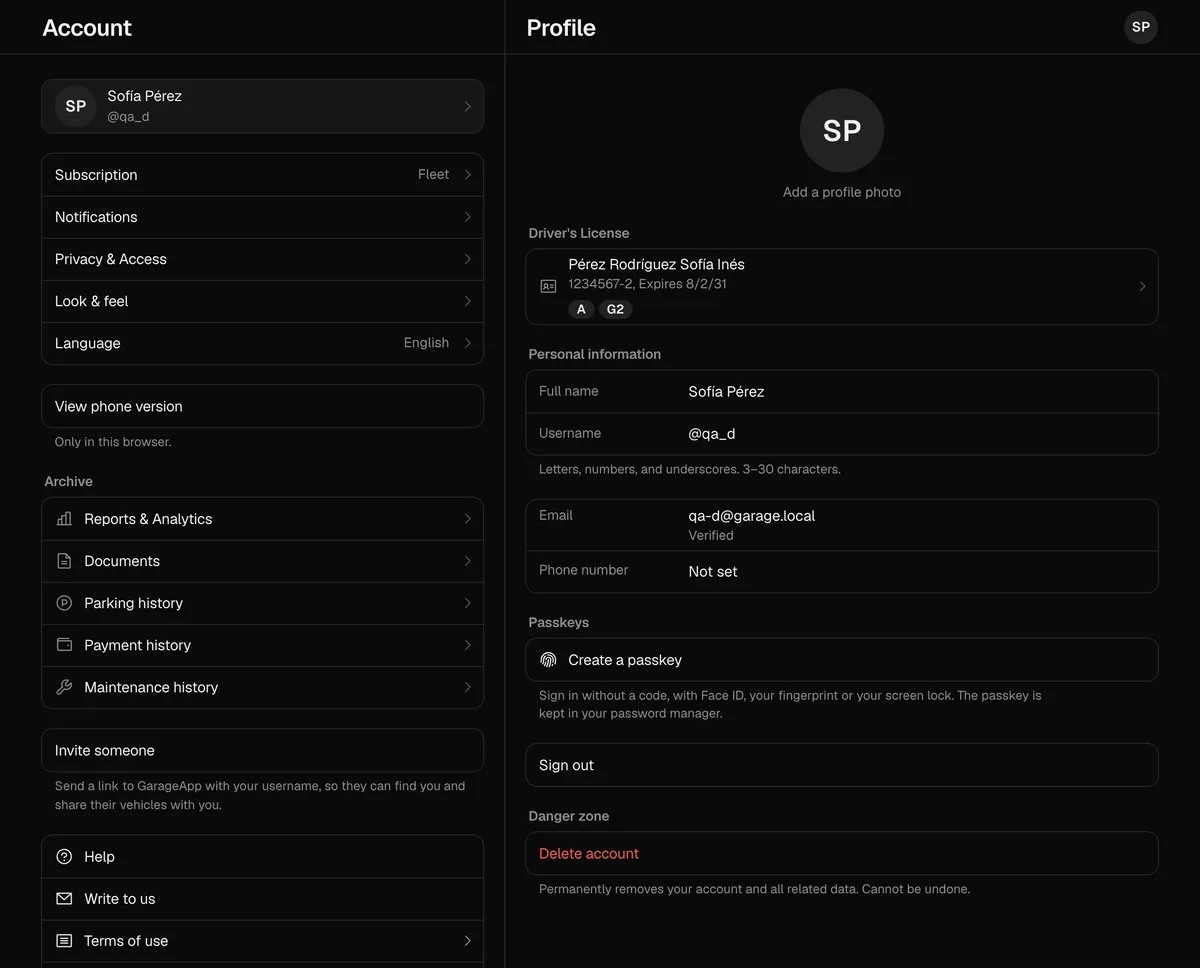Open the Parking history row

[262, 603]
